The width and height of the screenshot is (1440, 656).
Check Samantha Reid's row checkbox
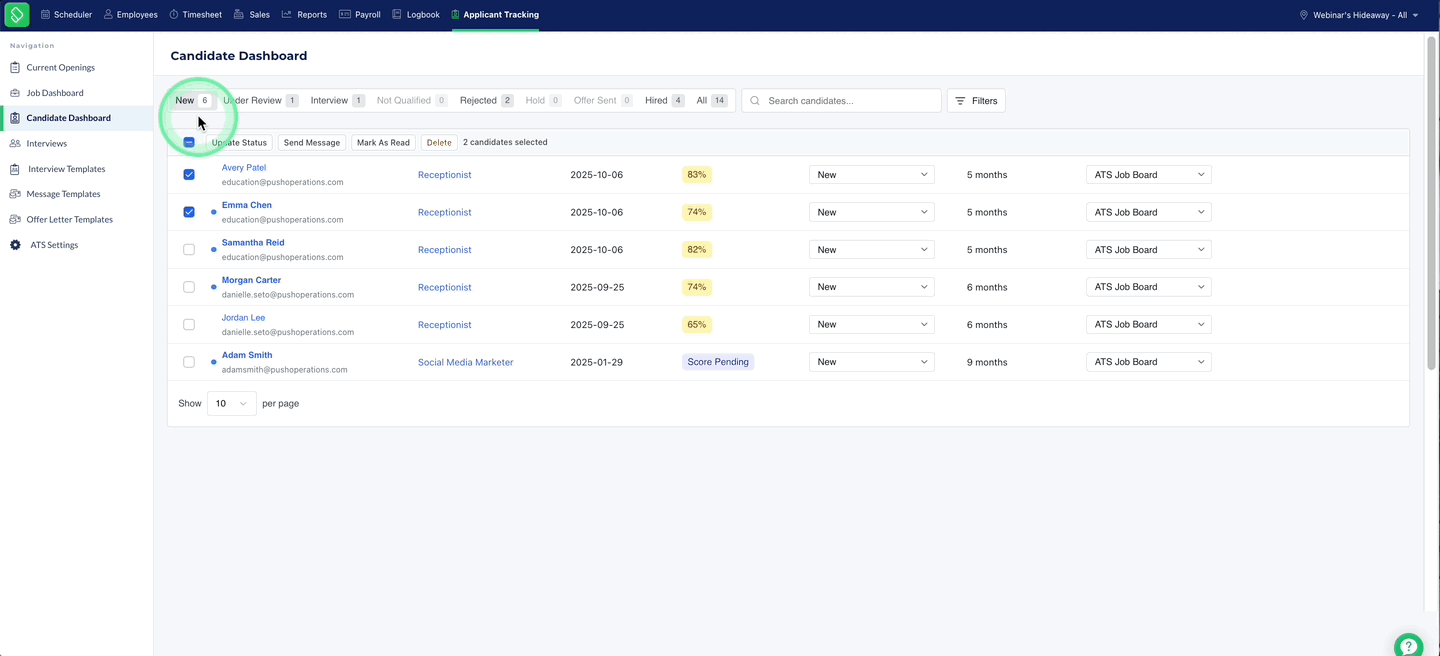pyautogui.click(x=189, y=250)
